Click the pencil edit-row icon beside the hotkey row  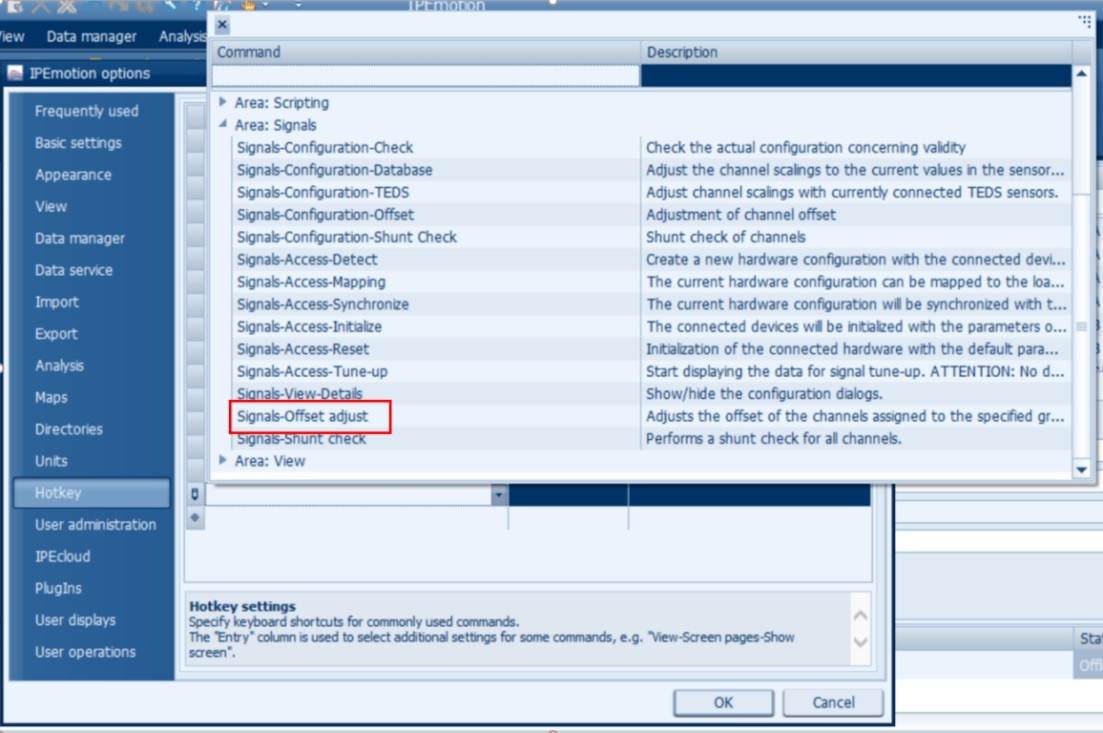(x=195, y=495)
